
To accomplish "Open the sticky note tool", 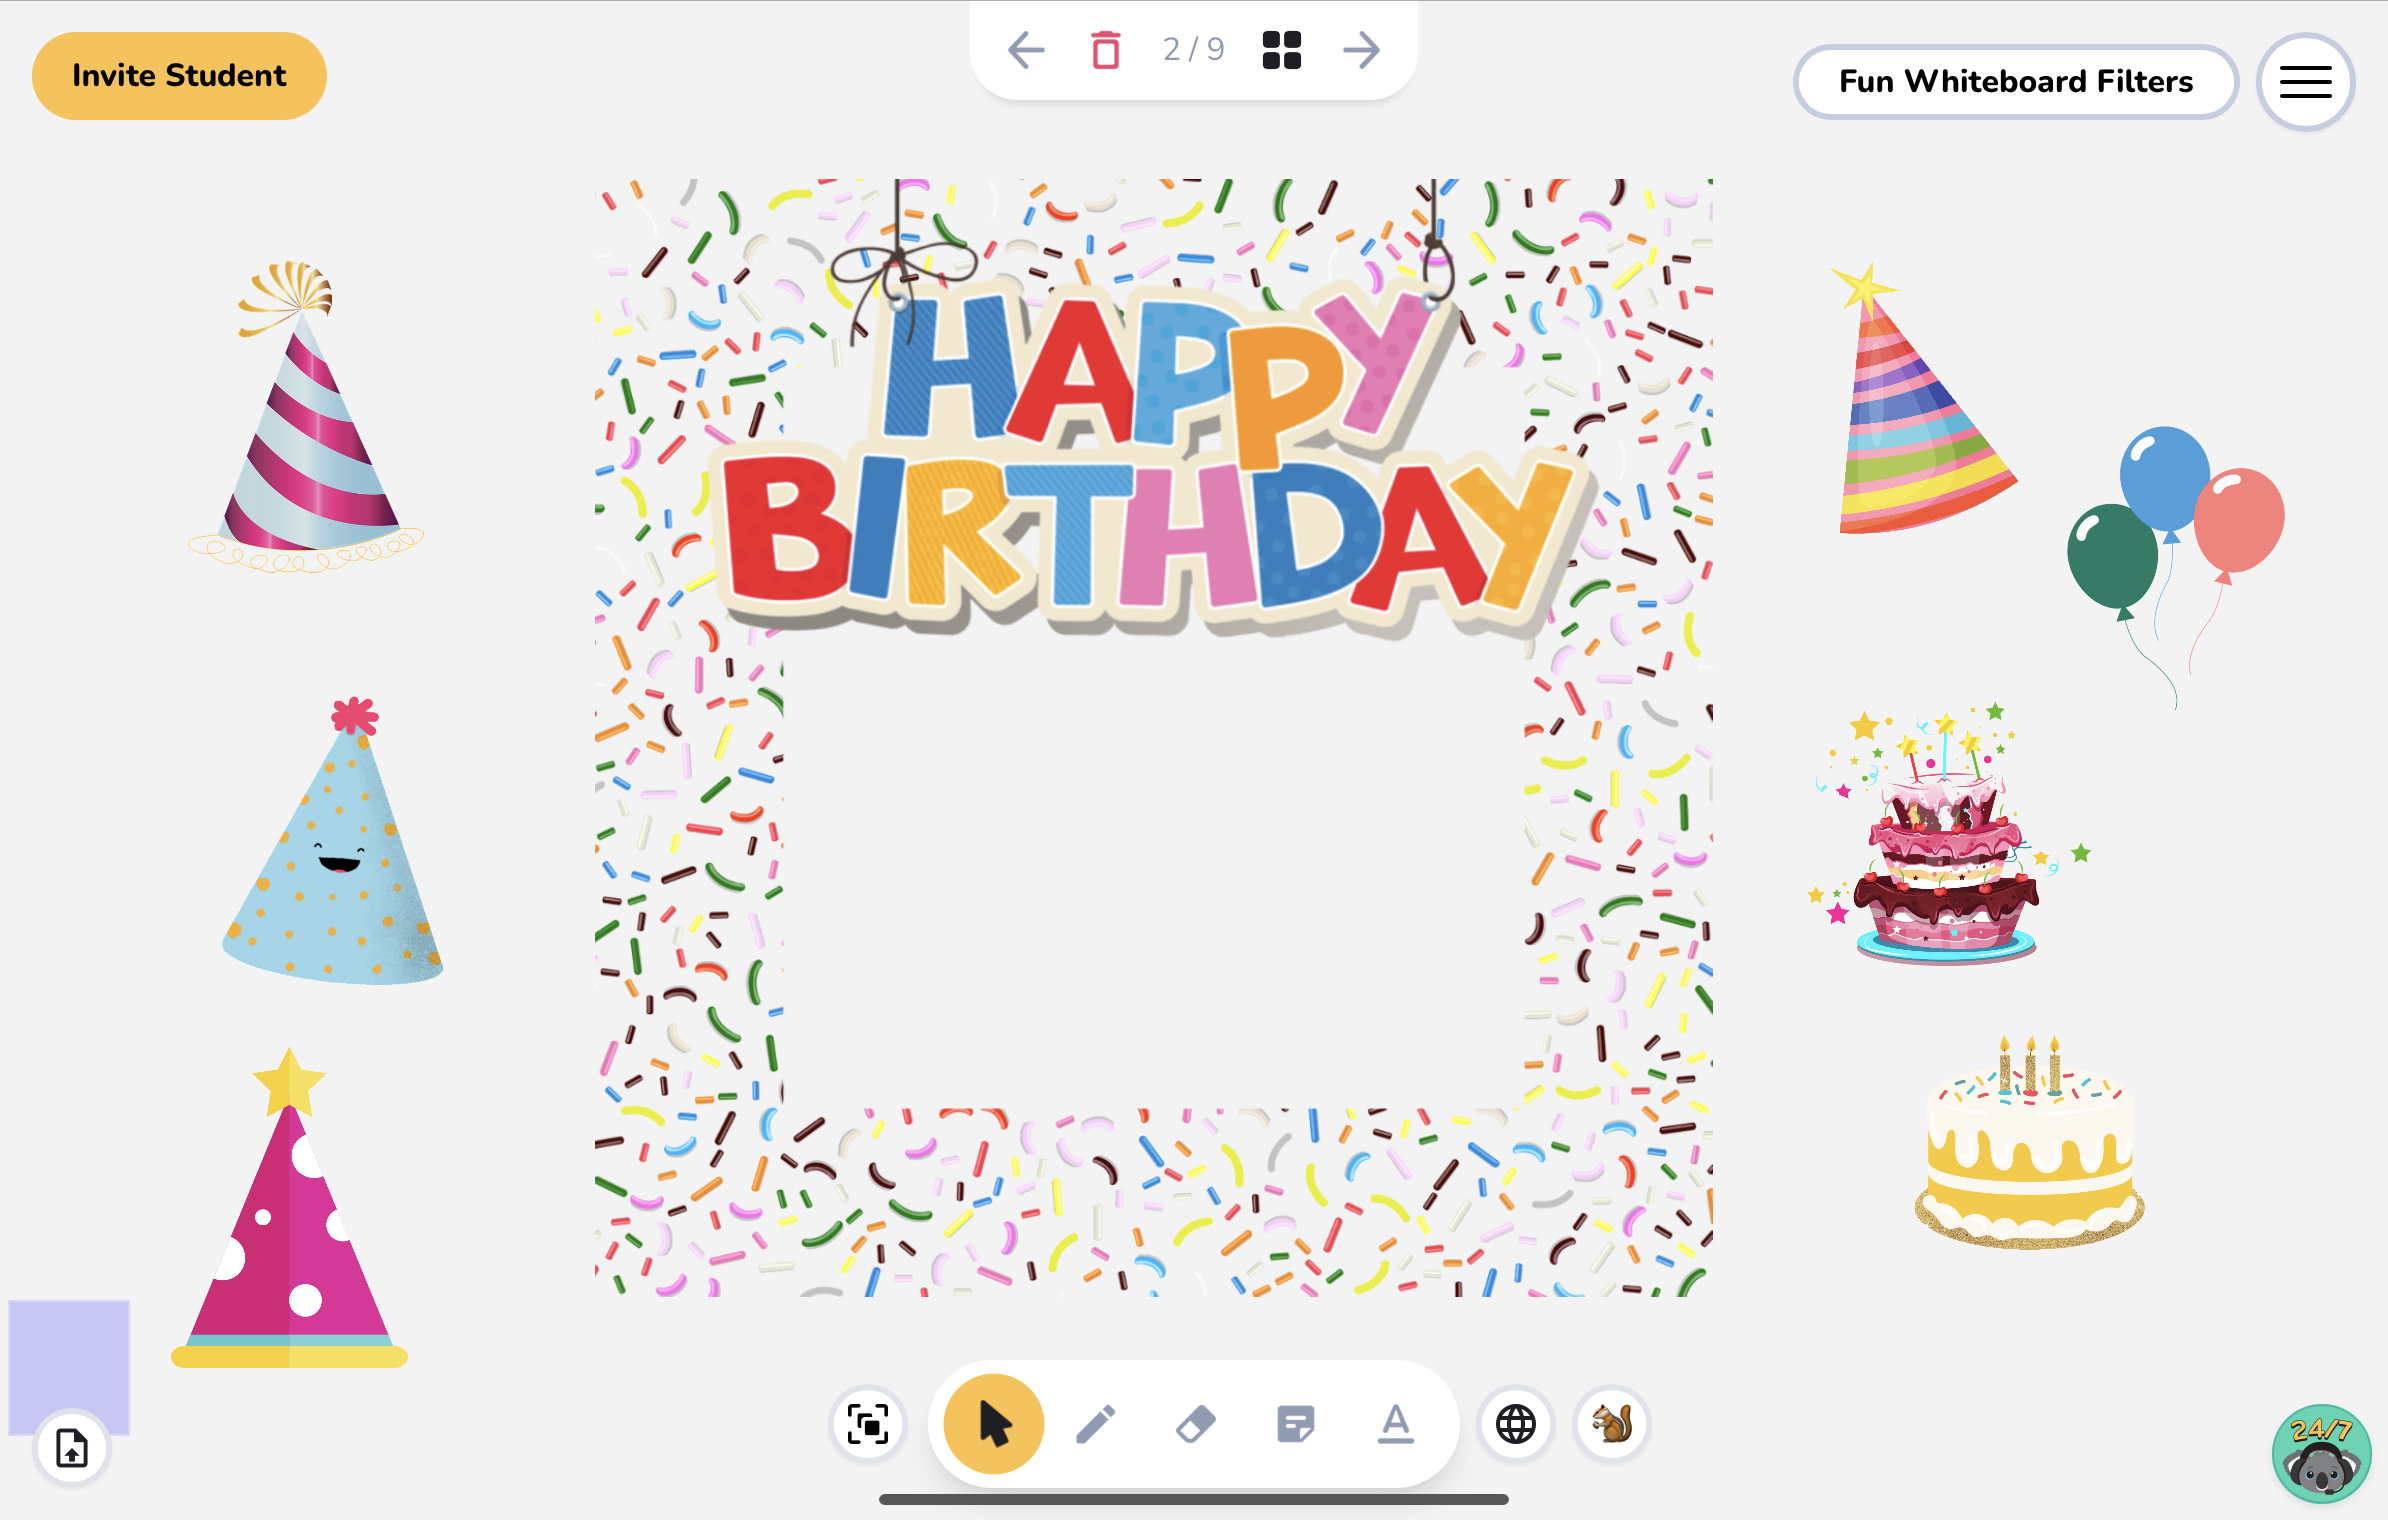I will click(1297, 1423).
